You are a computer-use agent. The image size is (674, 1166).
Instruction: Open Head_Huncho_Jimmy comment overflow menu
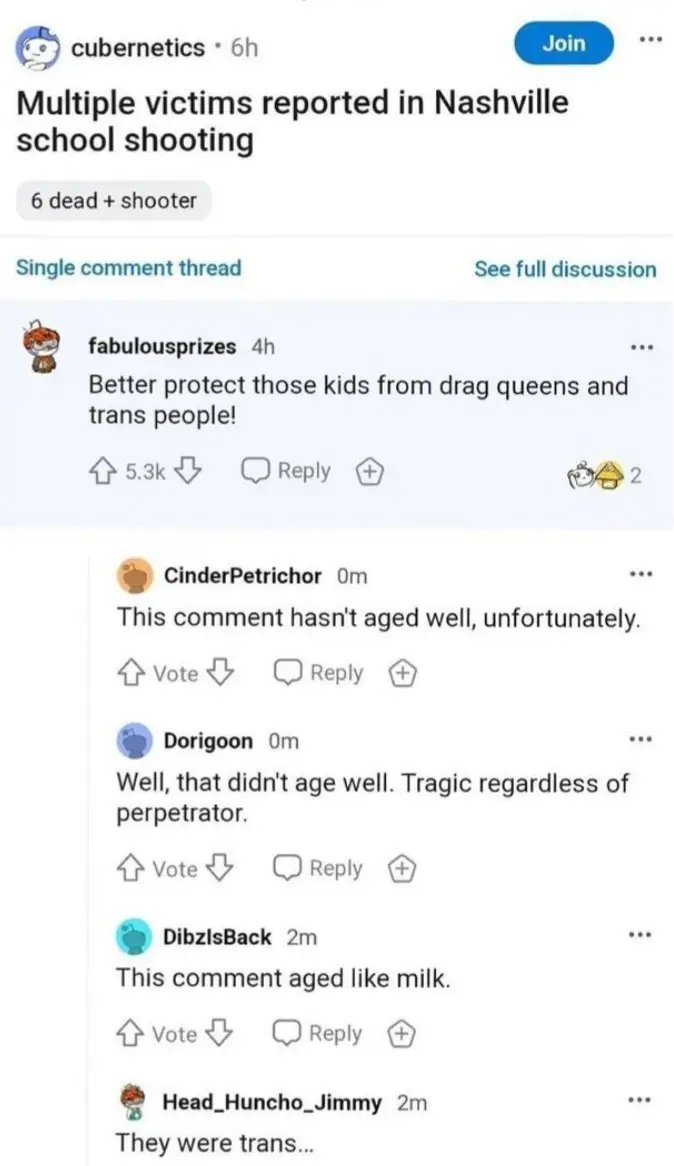[x=641, y=1099]
